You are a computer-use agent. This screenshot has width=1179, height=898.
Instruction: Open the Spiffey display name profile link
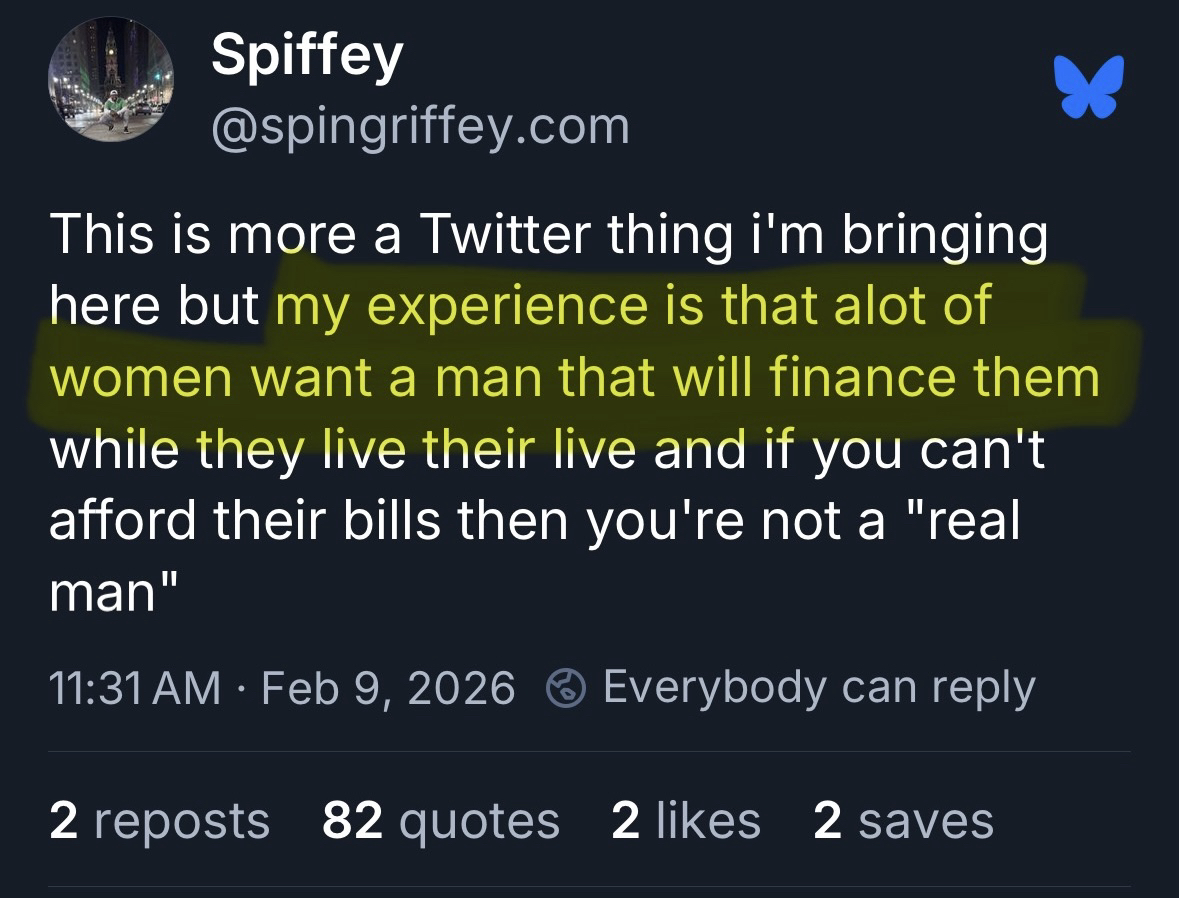306,56
